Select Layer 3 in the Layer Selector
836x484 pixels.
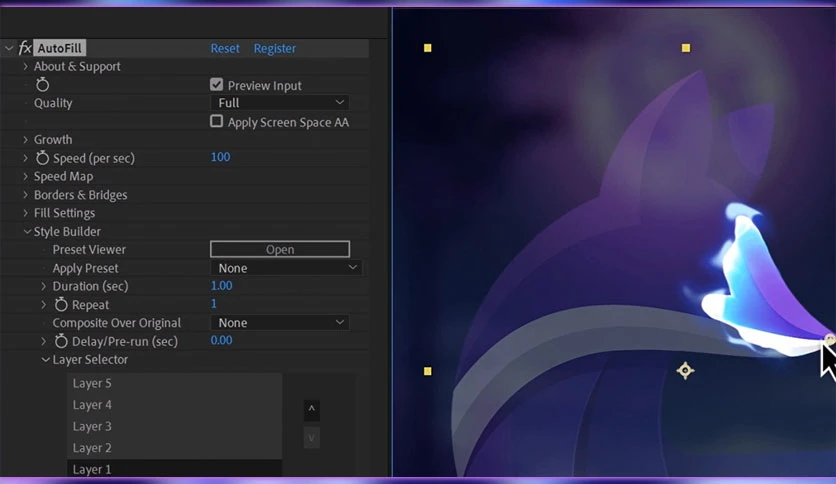[174, 426]
